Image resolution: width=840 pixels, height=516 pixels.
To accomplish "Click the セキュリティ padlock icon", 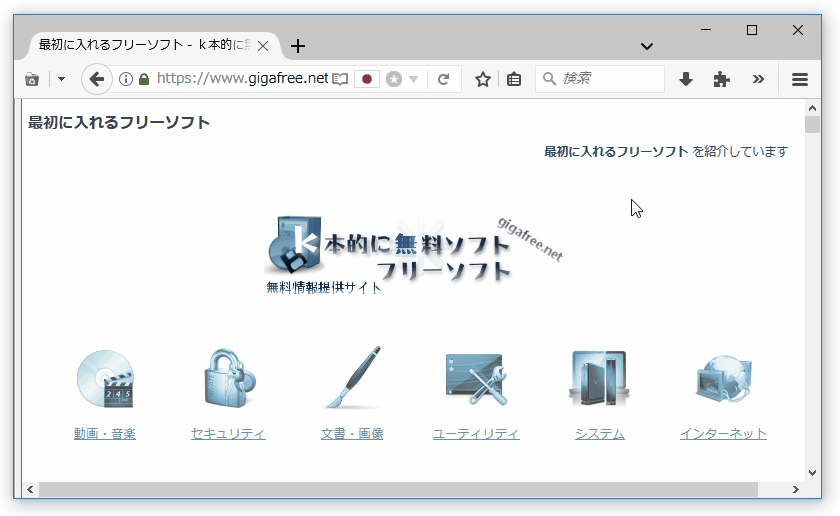I will [229, 378].
